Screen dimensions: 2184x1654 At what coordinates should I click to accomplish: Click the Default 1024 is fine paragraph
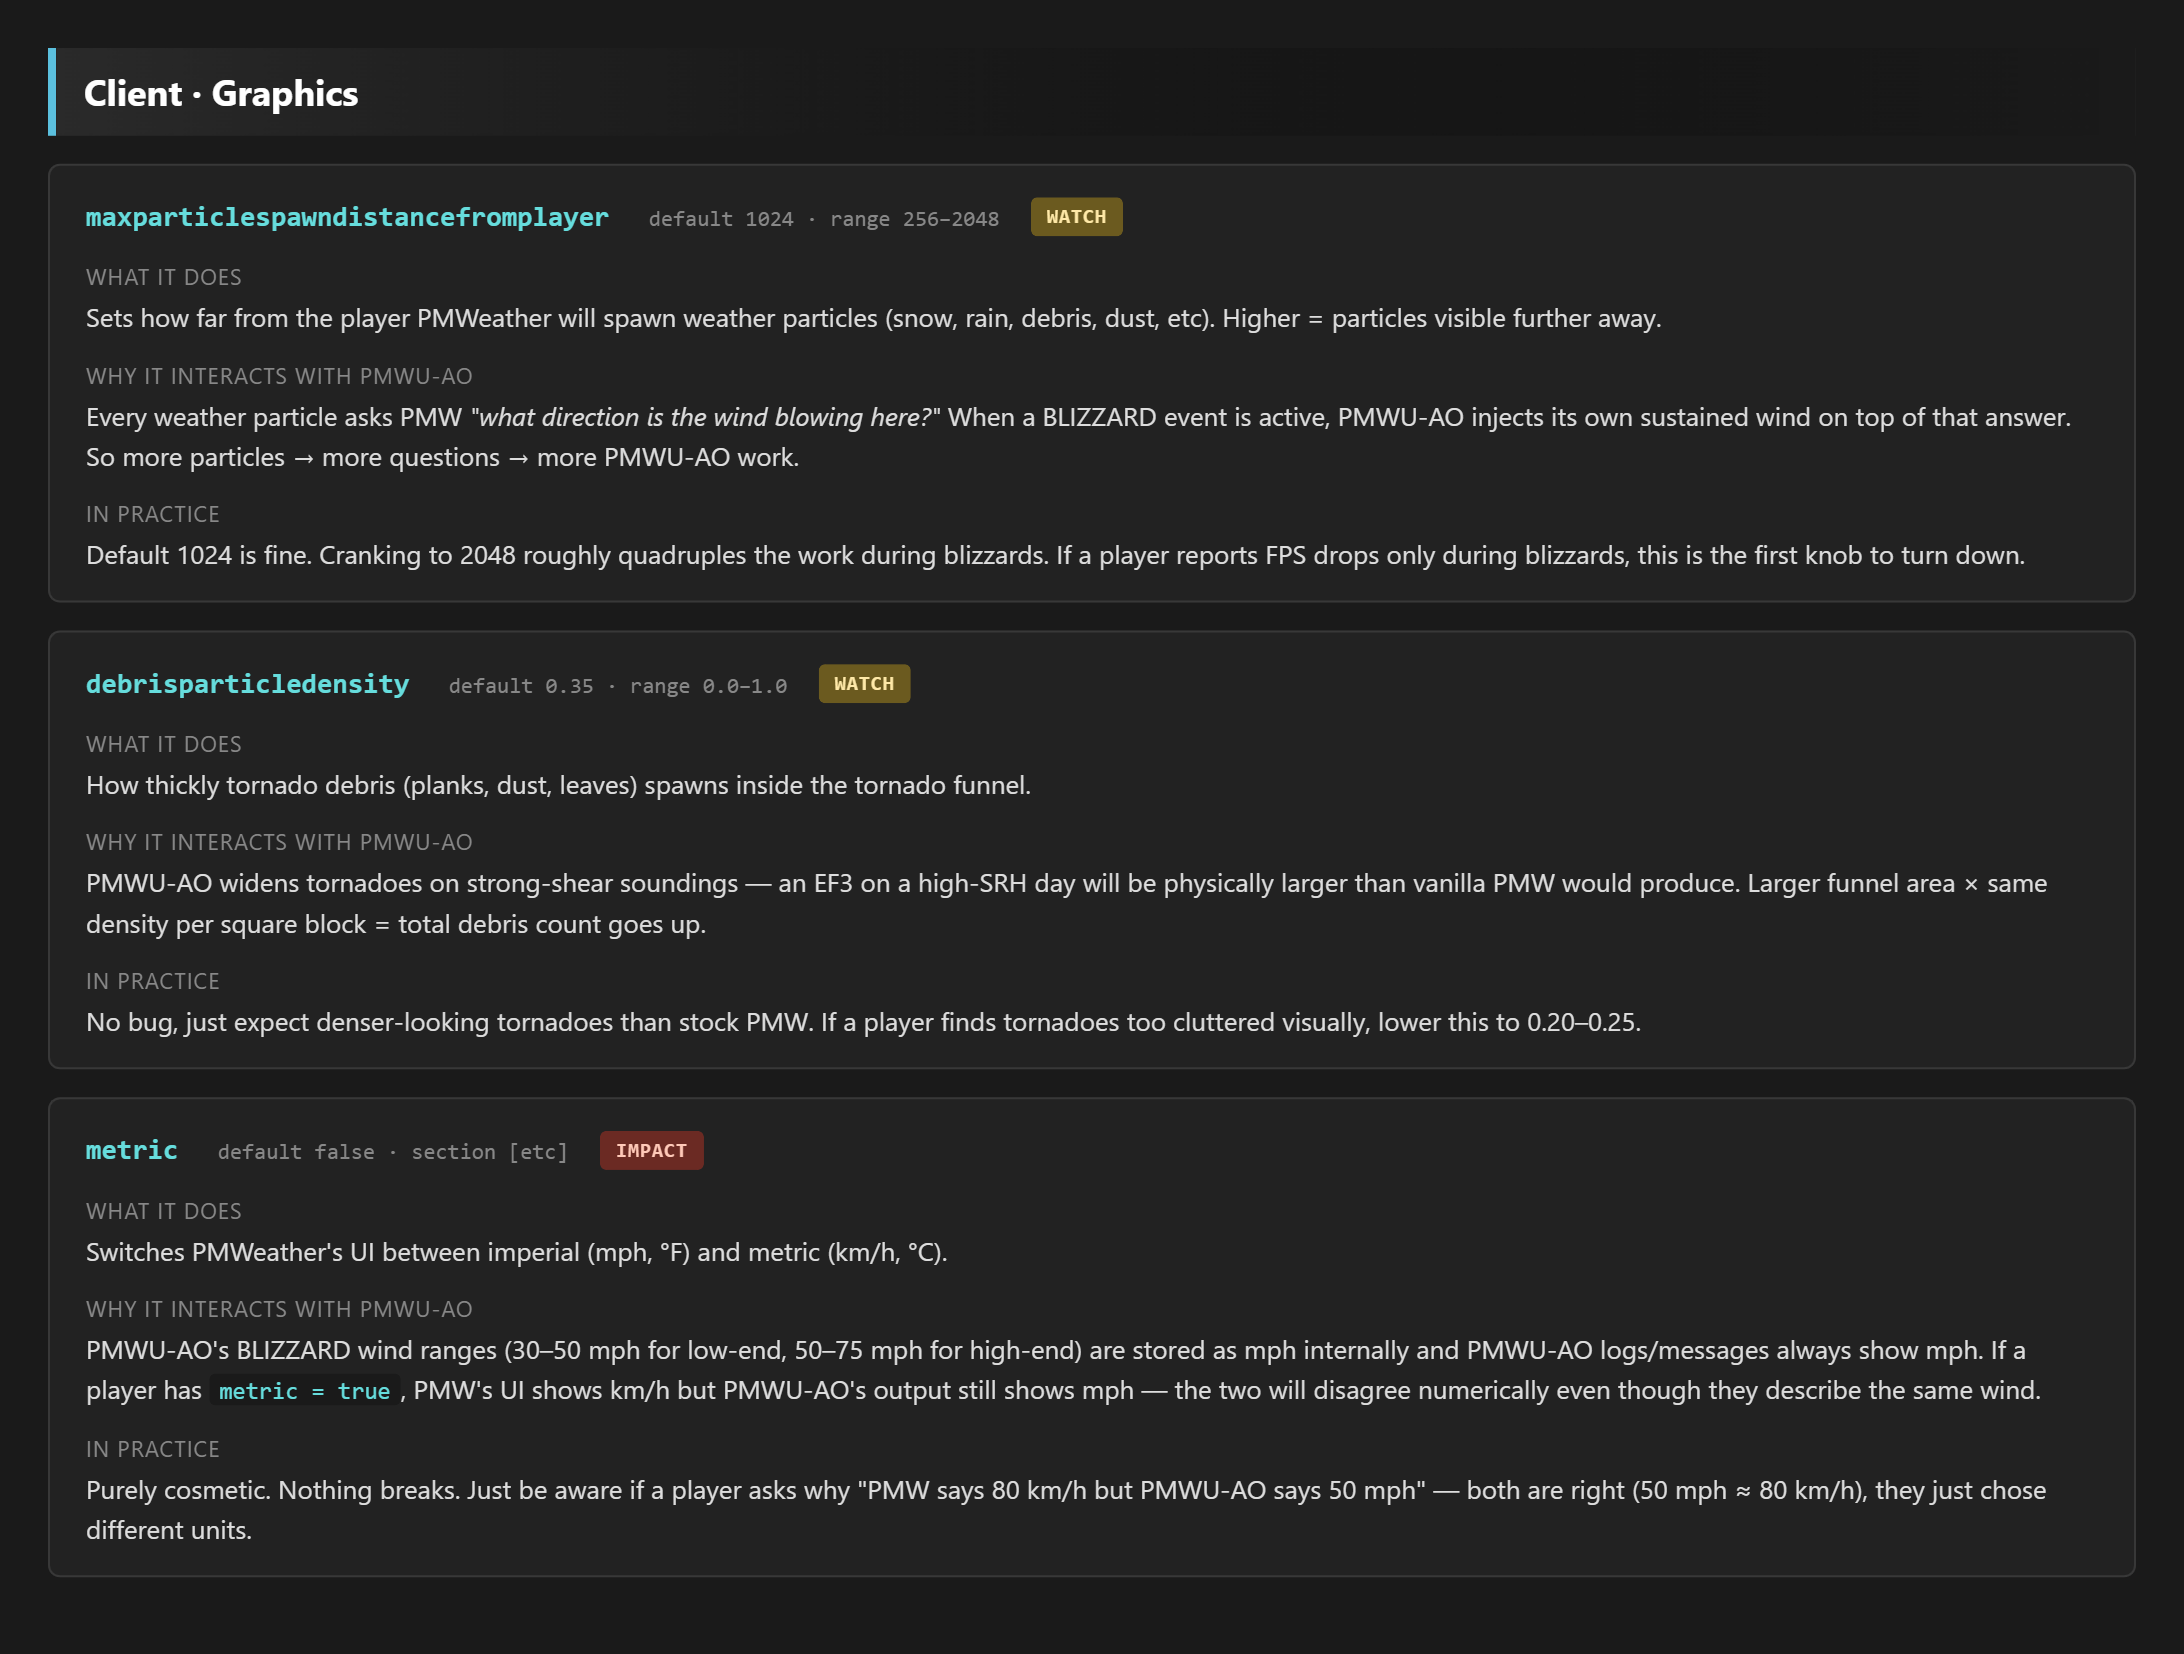1055,555
